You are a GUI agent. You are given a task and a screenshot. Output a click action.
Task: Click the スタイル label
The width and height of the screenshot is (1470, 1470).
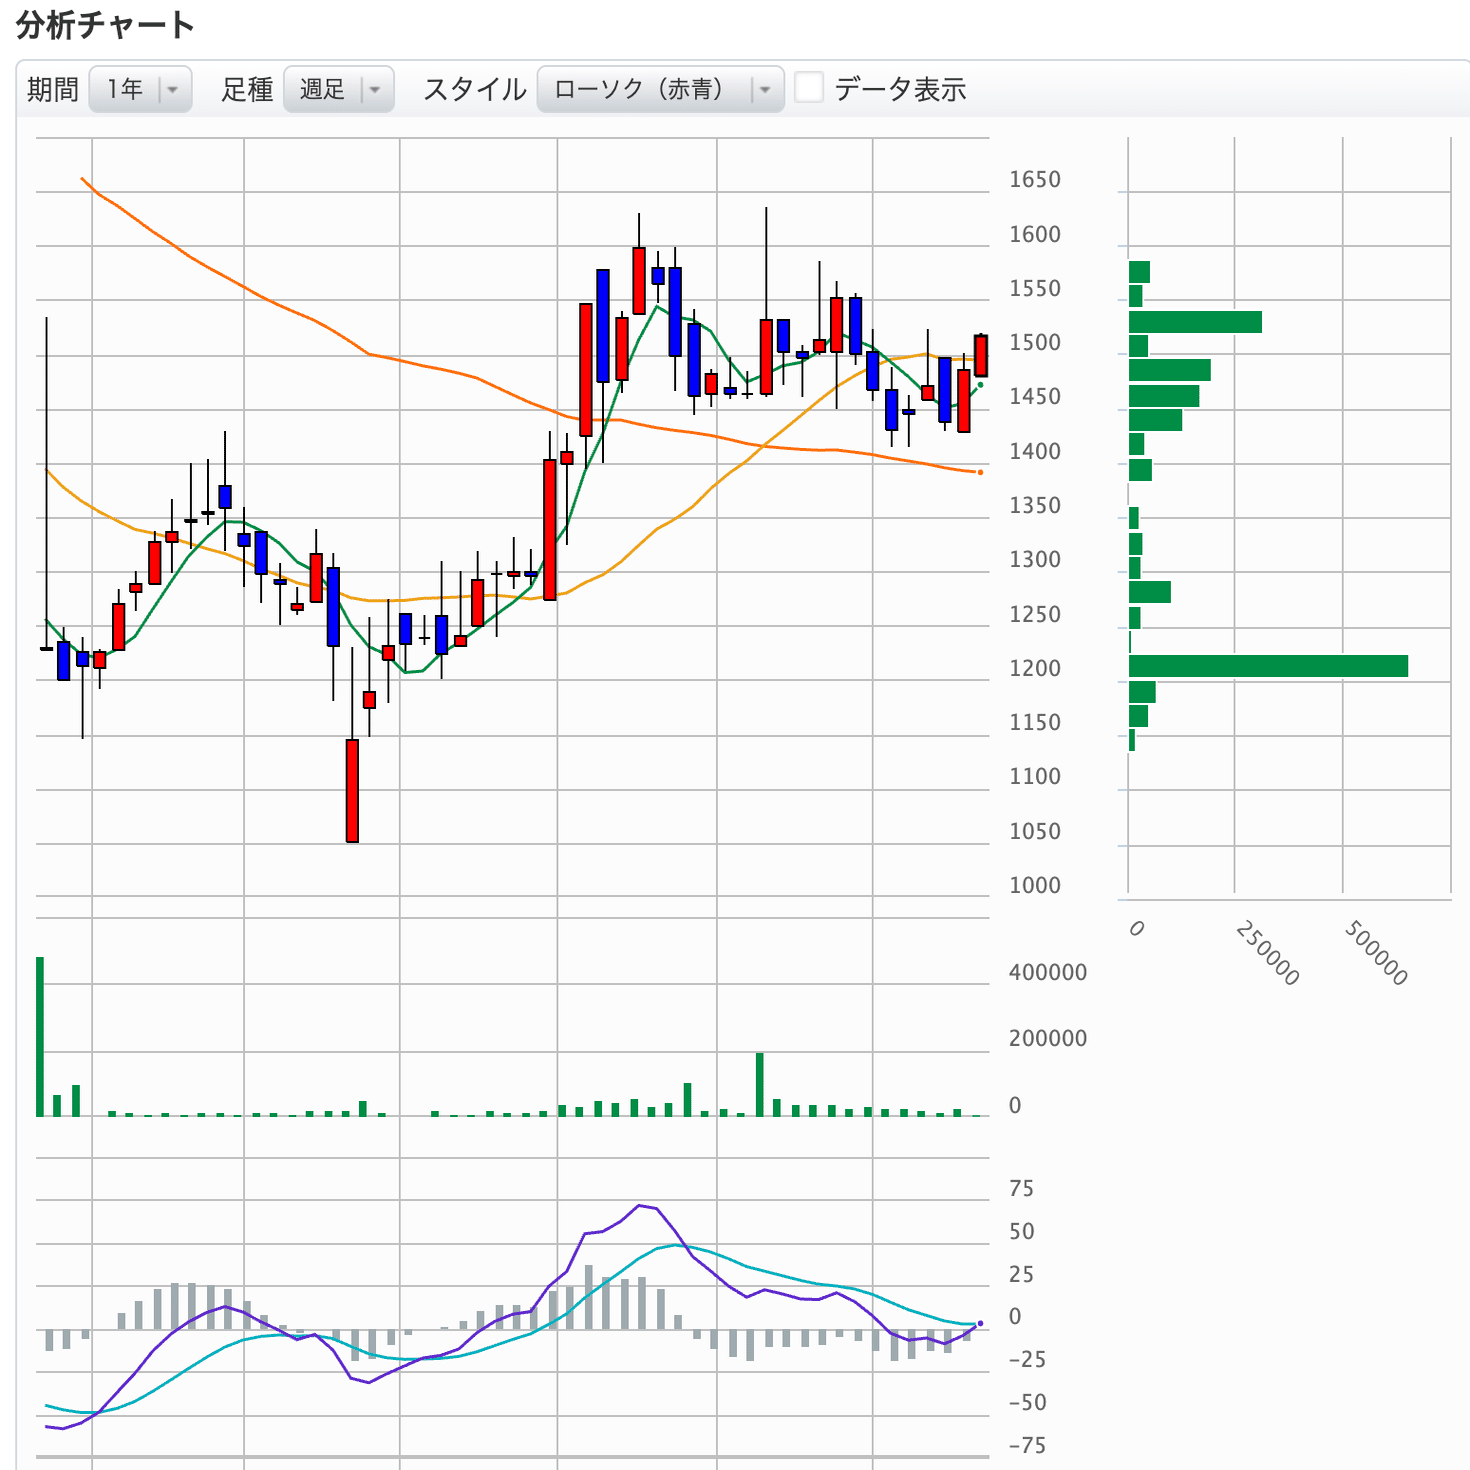[x=474, y=90]
